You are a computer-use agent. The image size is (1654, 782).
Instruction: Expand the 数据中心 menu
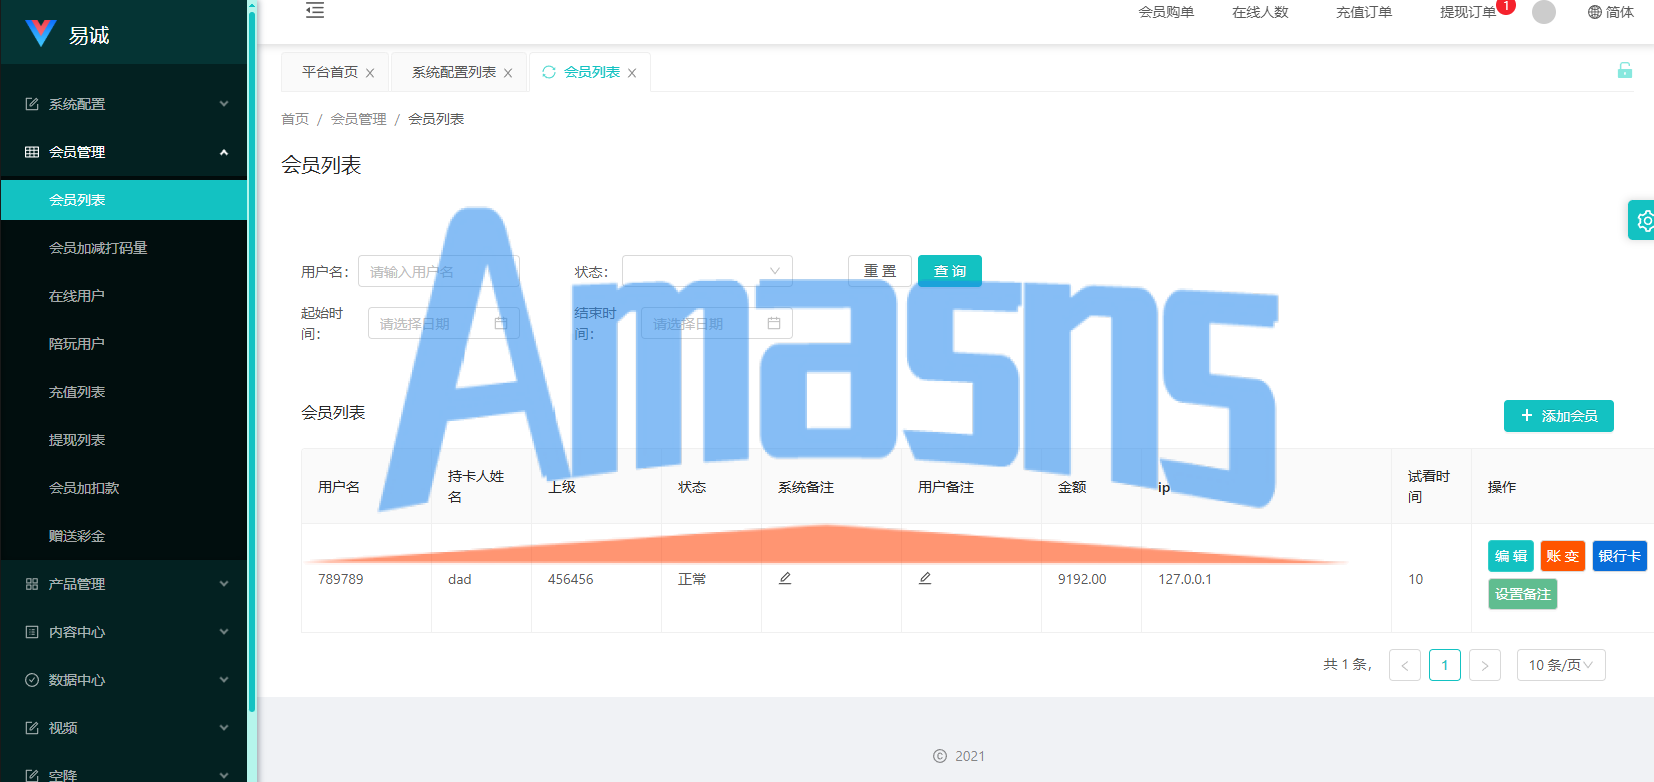[124, 680]
